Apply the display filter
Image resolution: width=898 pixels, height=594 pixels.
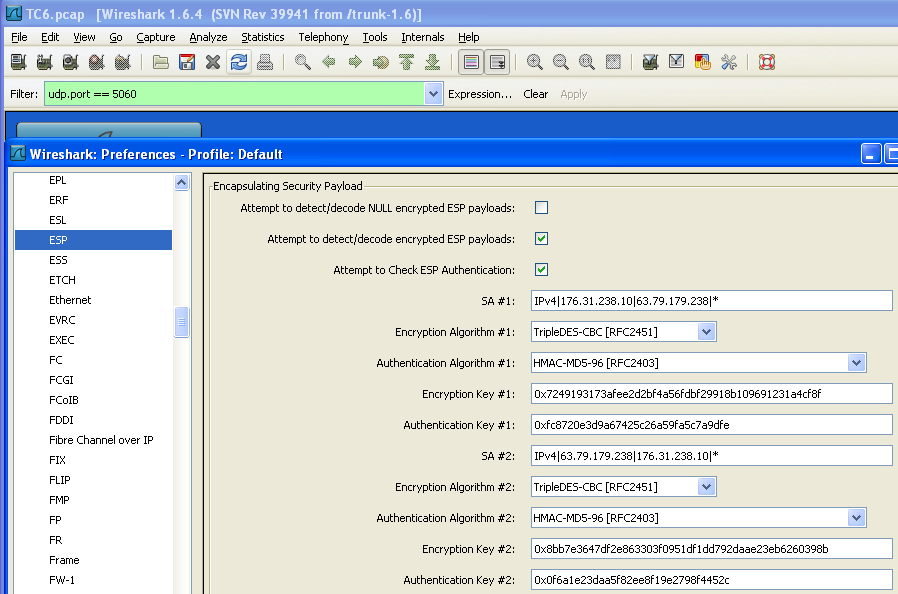(x=574, y=94)
